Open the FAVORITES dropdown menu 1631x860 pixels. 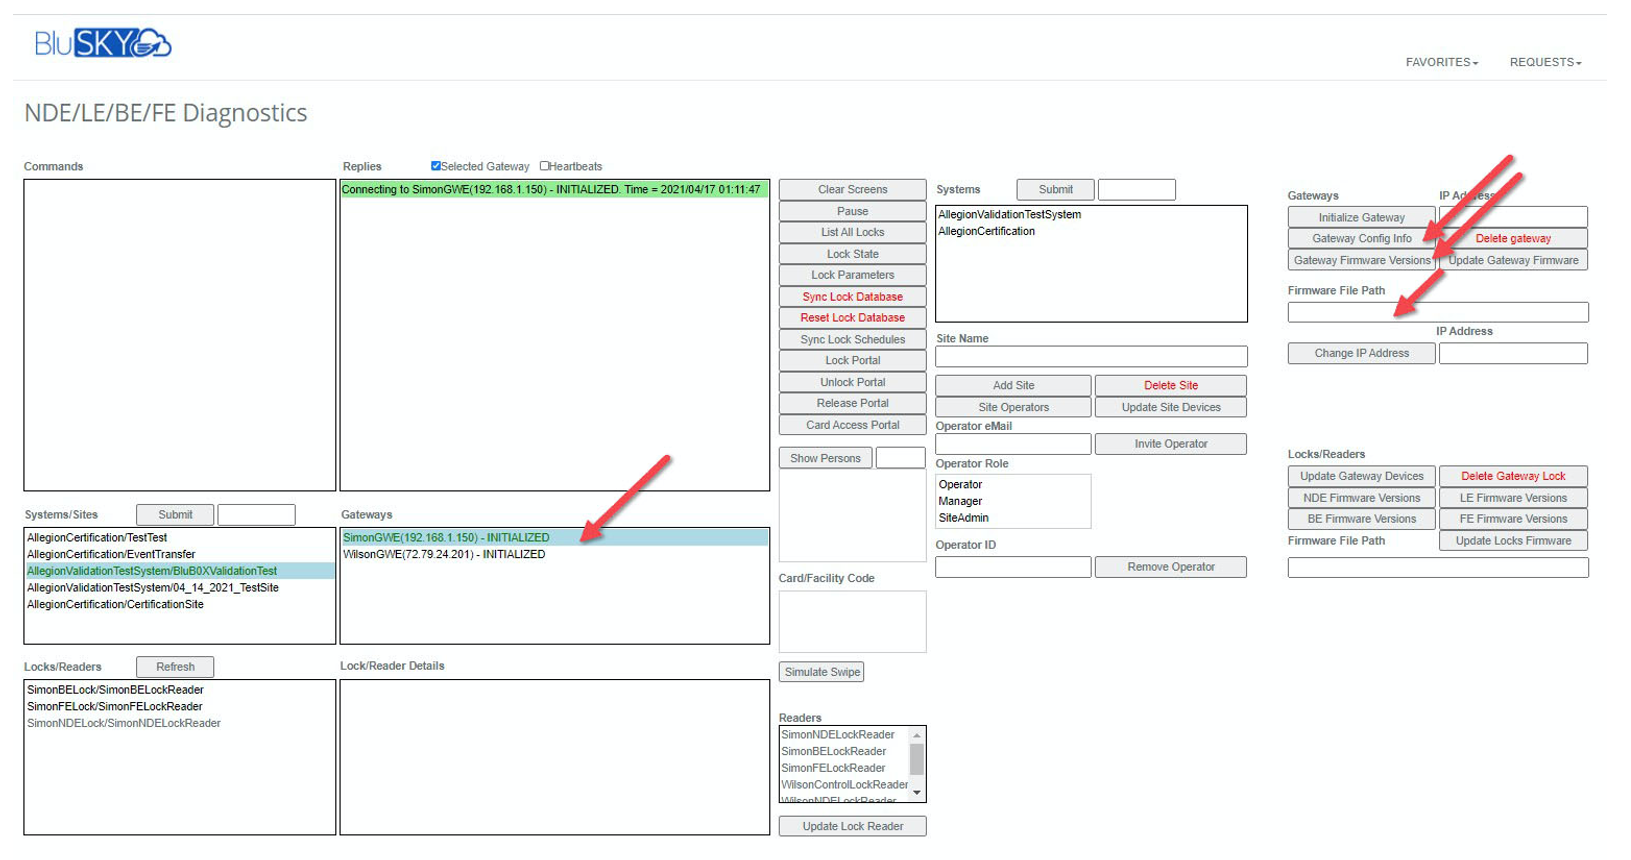(1441, 62)
